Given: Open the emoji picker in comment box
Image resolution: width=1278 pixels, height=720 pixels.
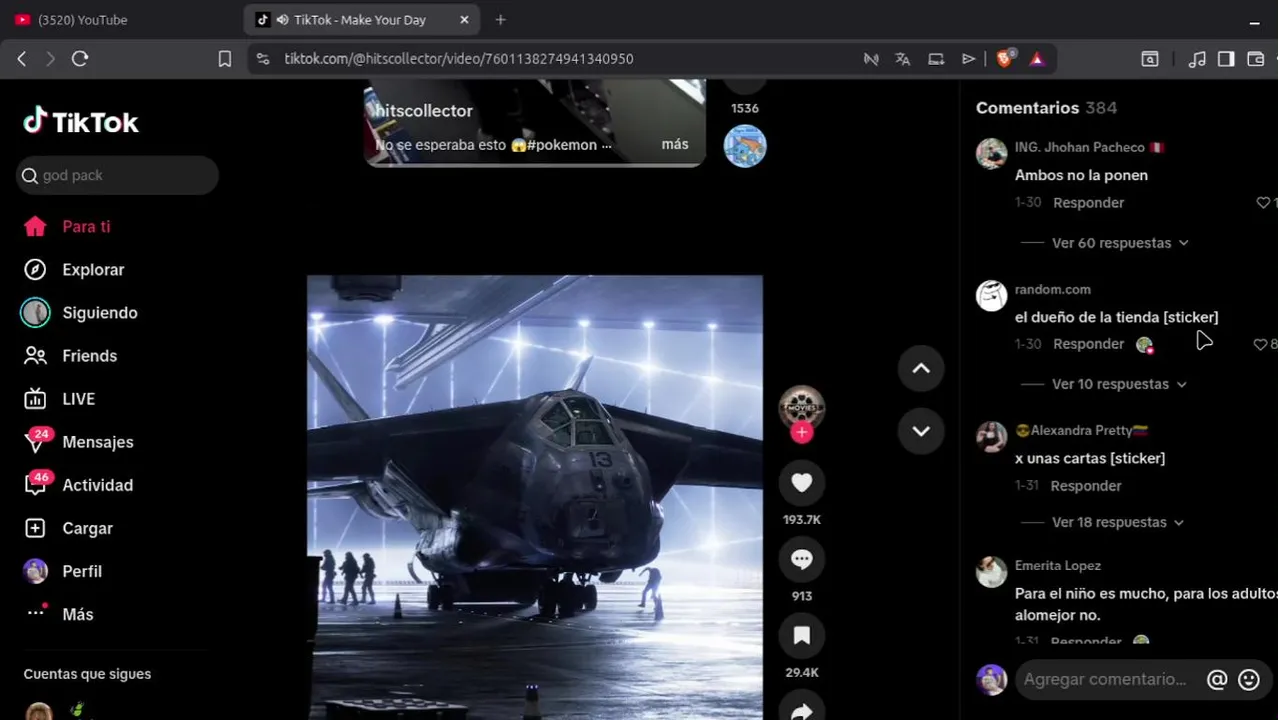Looking at the screenshot, I should point(1249,680).
